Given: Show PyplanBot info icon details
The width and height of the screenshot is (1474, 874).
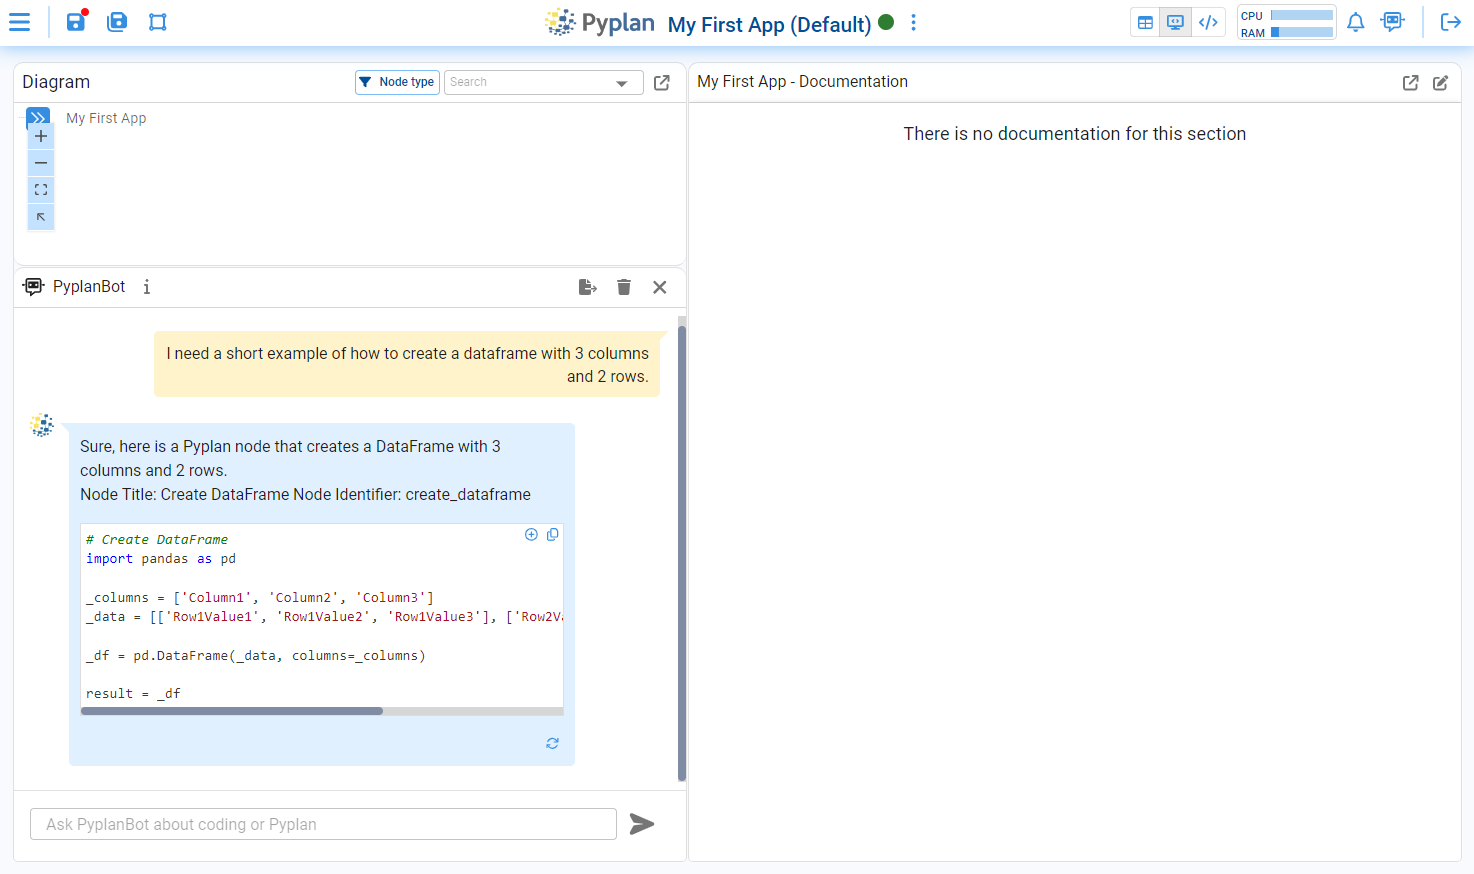Looking at the screenshot, I should pos(147,287).
